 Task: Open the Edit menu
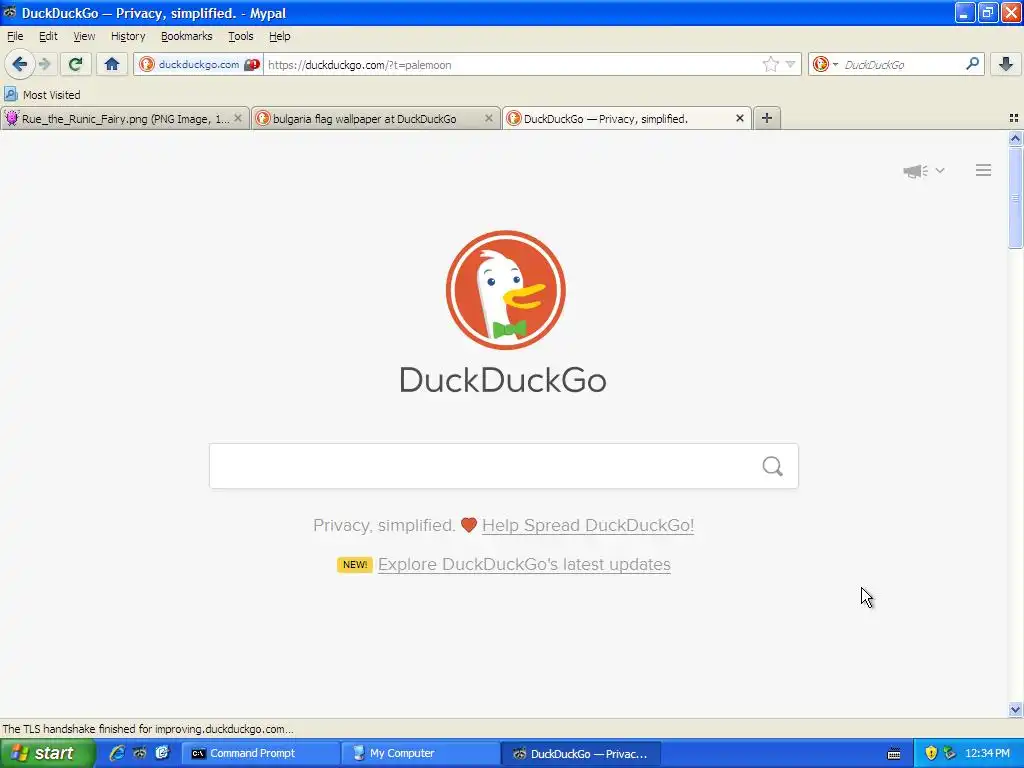[x=48, y=36]
